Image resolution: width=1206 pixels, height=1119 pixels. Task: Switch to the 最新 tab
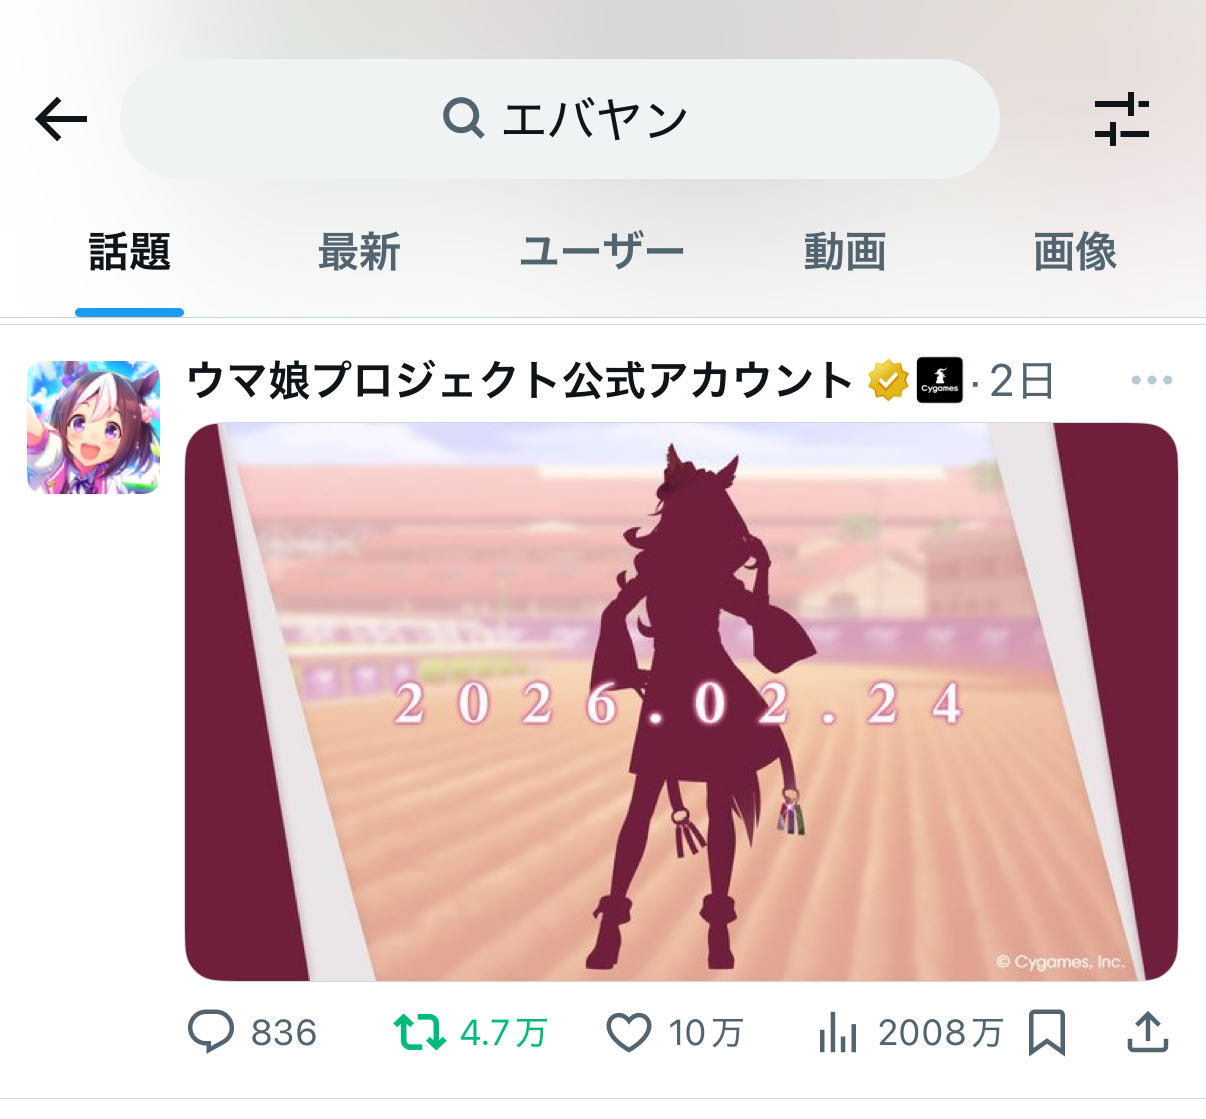point(359,252)
